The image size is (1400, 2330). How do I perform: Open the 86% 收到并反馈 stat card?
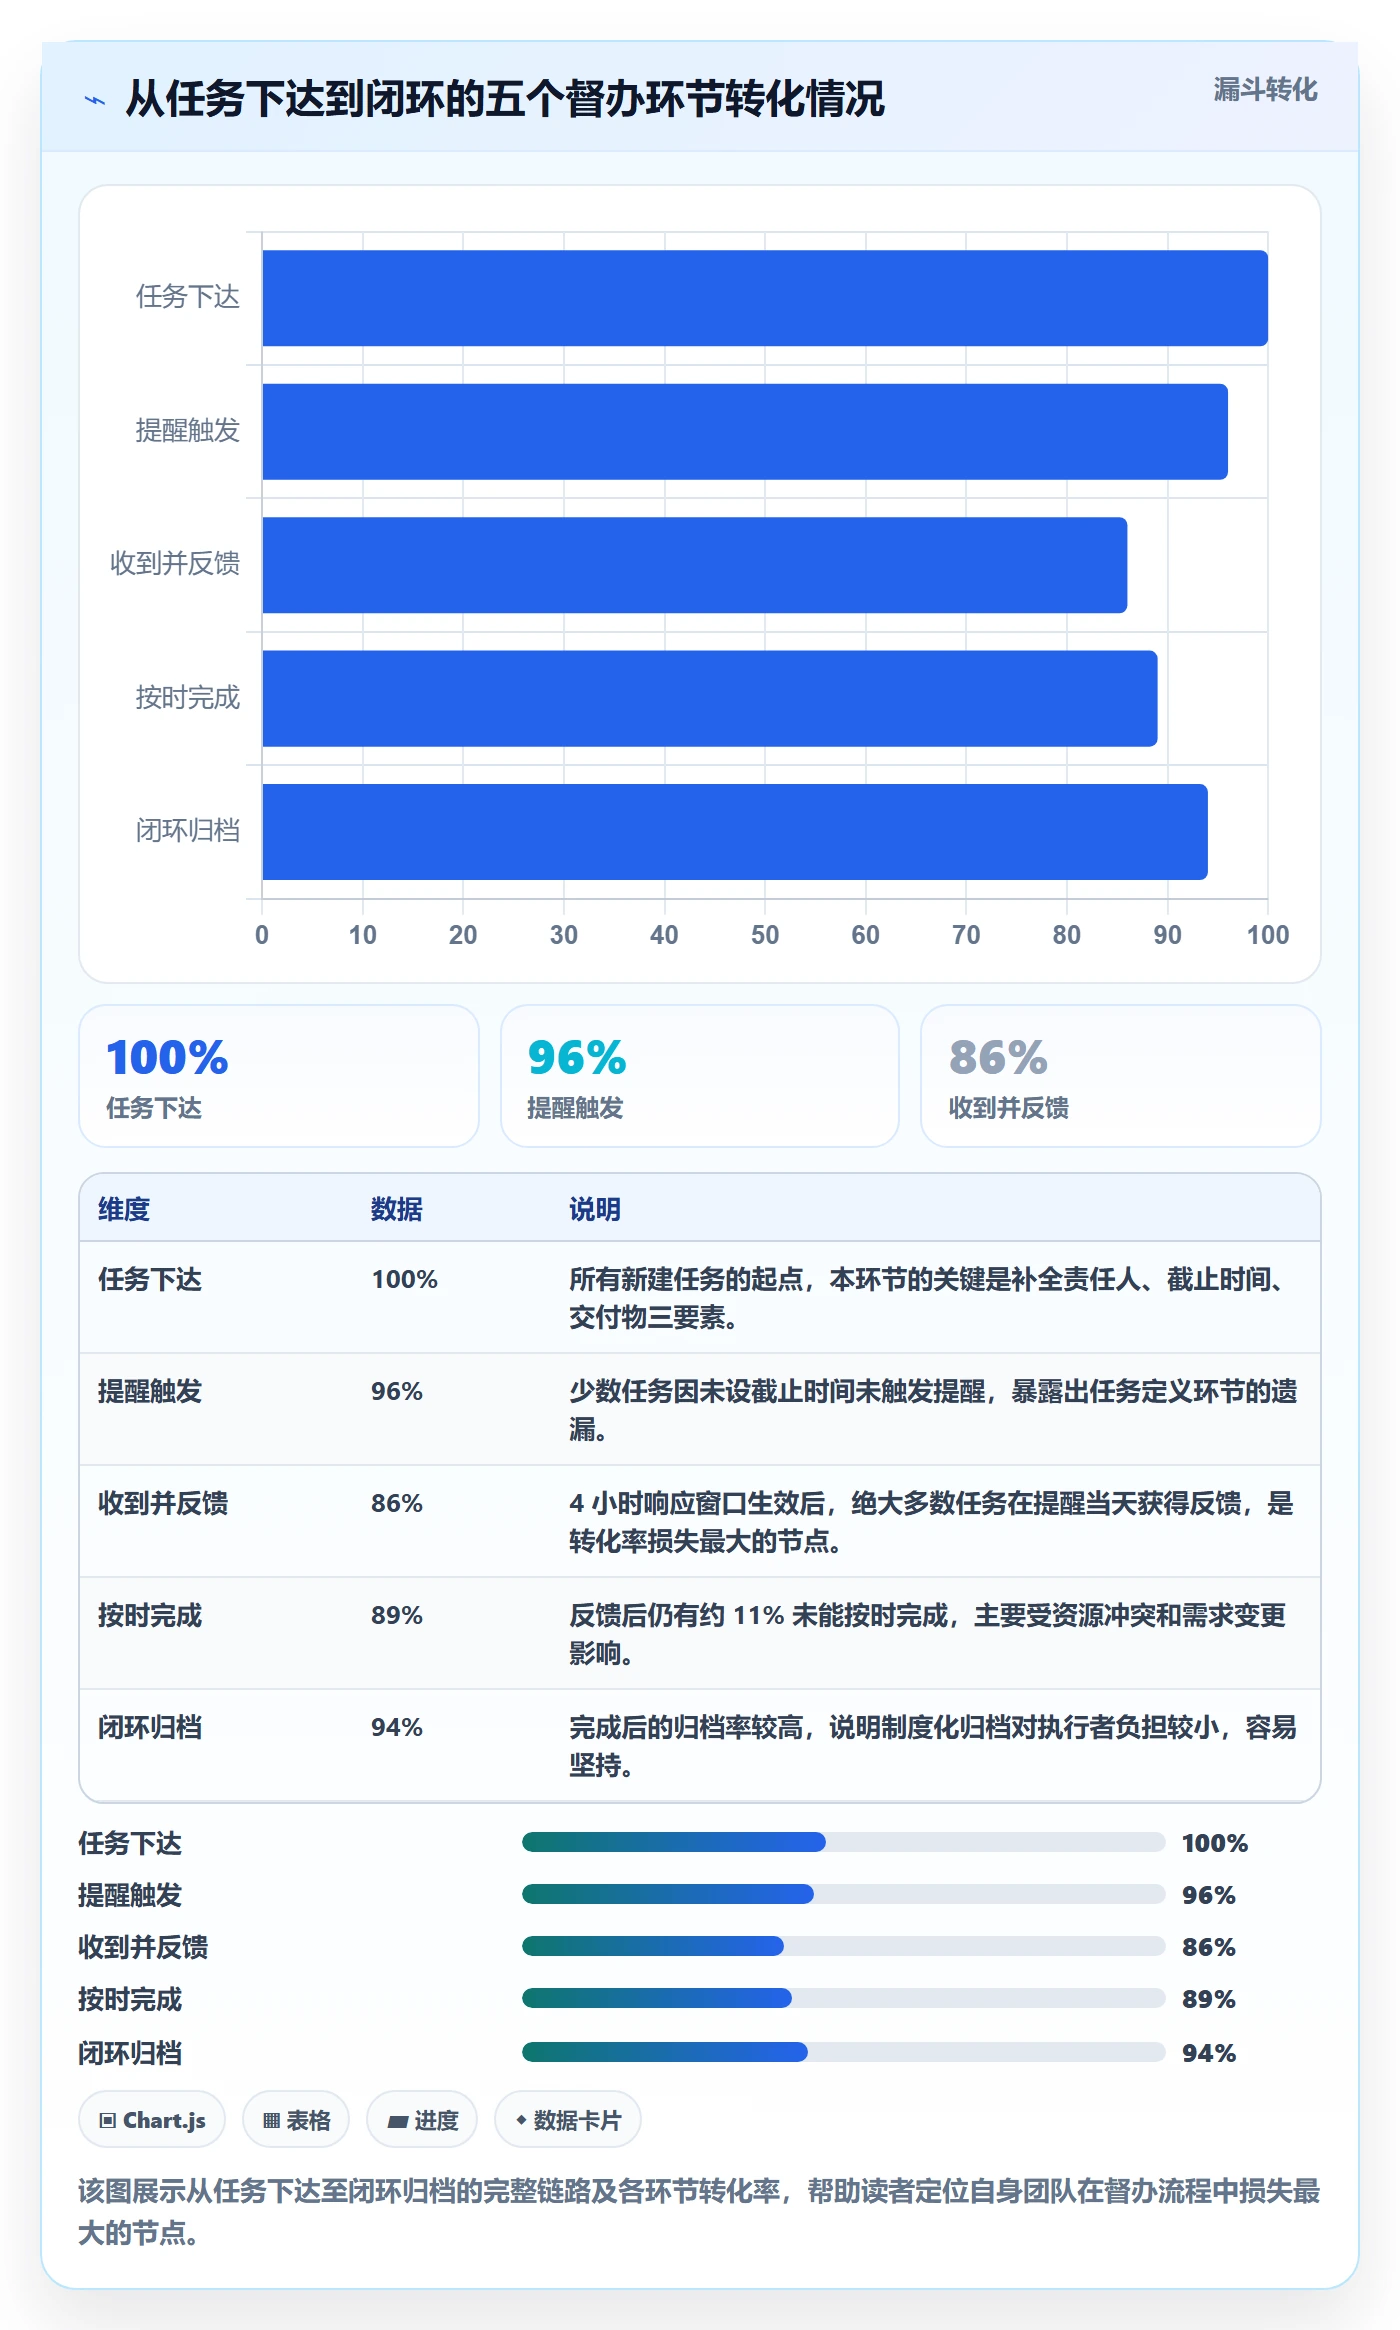click(x=1121, y=1076)
